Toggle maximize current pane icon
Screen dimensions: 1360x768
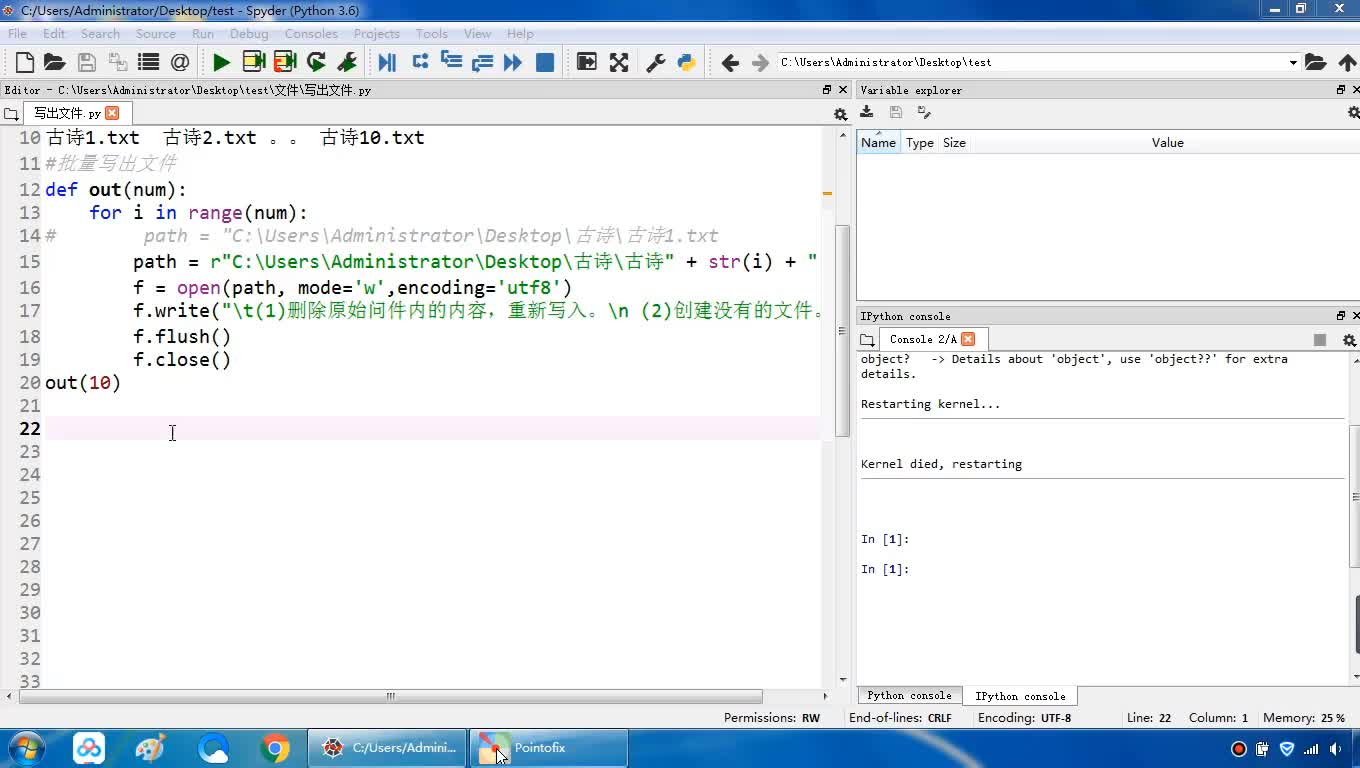[587, 62]
